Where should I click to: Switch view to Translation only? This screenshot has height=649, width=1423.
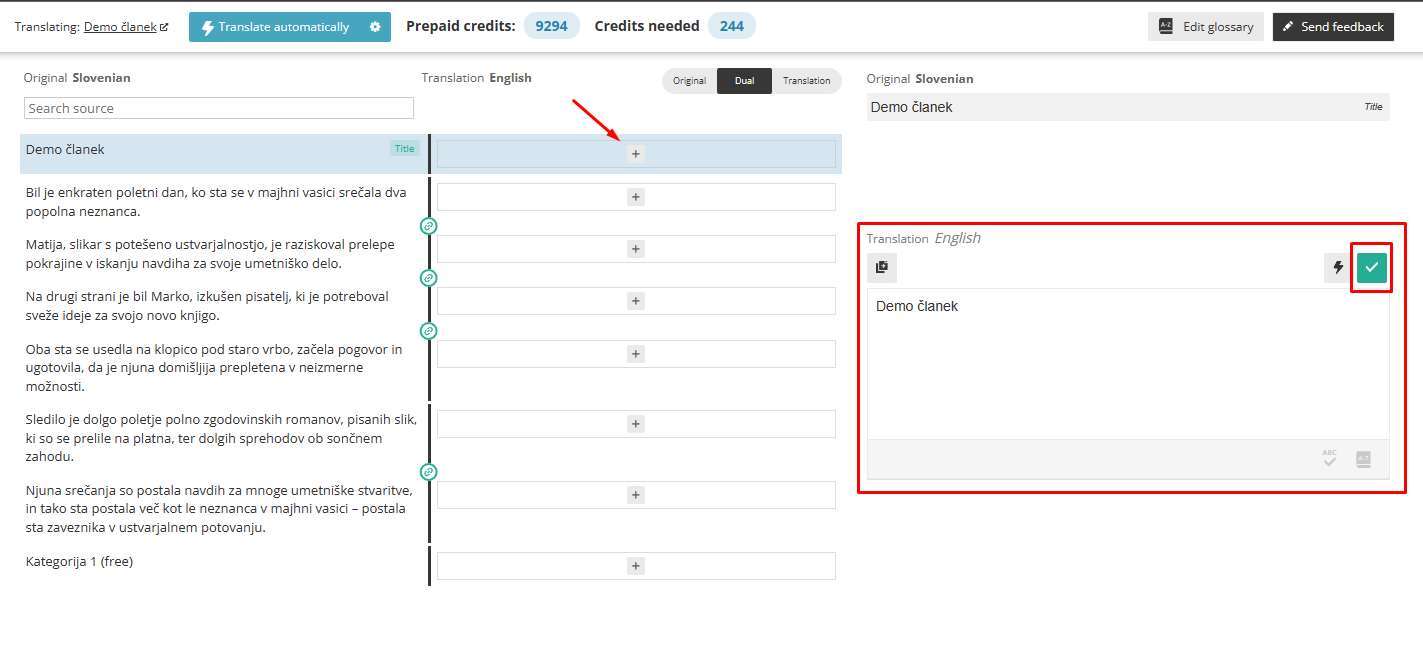click(x=806, y=81)
